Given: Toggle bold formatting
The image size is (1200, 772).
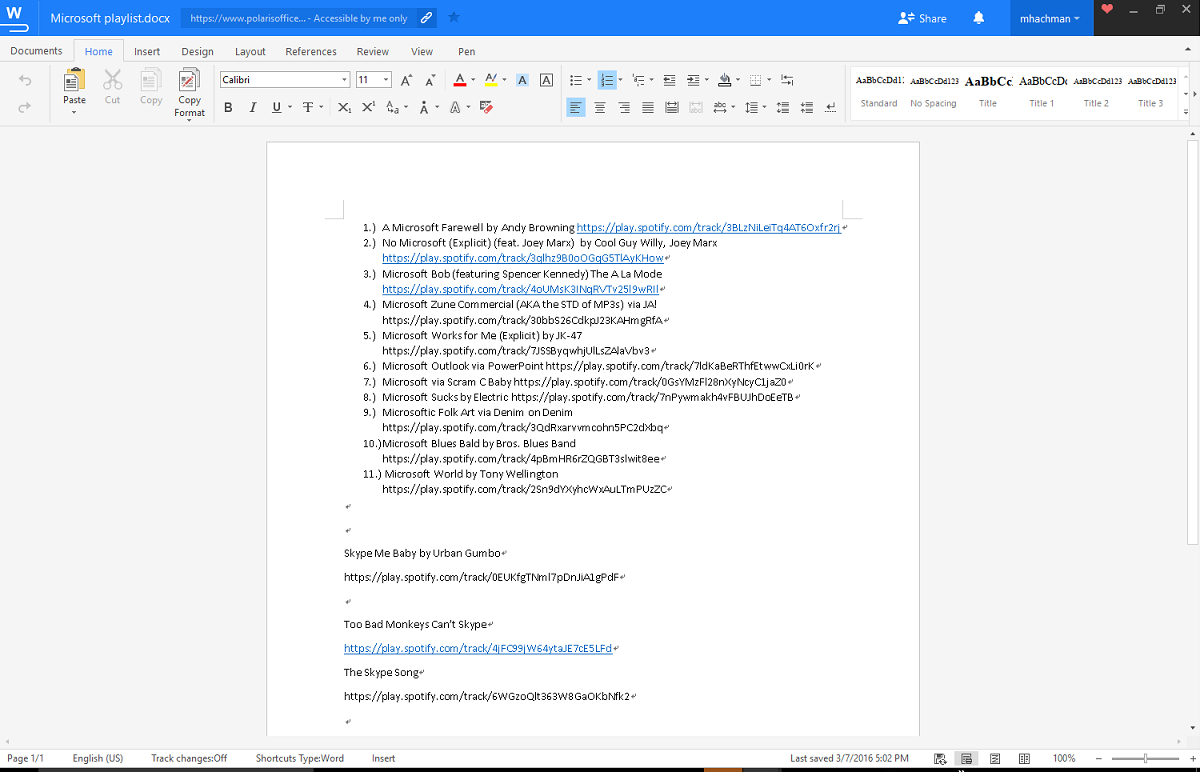Looking at the screenshot, I should click(228, 108).
